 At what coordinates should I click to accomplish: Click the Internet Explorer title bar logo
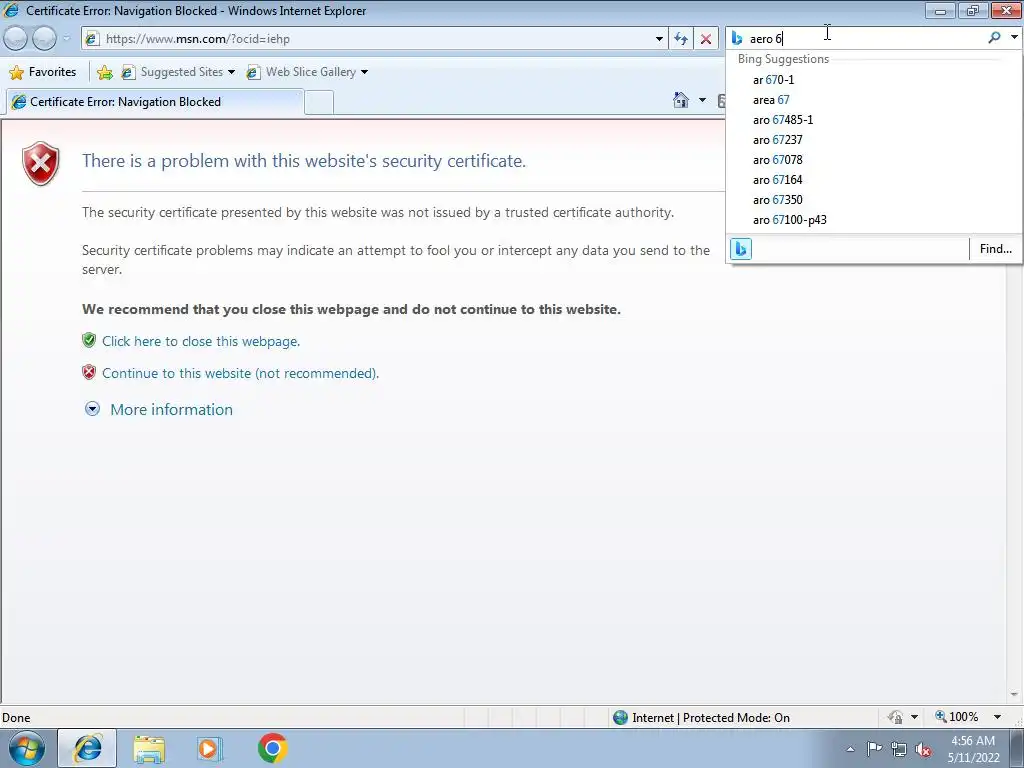point(12,10)
